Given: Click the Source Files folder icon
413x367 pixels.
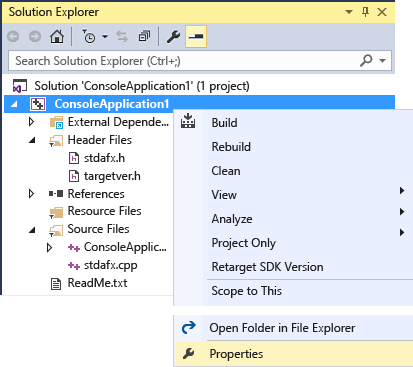Looking at the screenshot, I should (x=56, y=230).
